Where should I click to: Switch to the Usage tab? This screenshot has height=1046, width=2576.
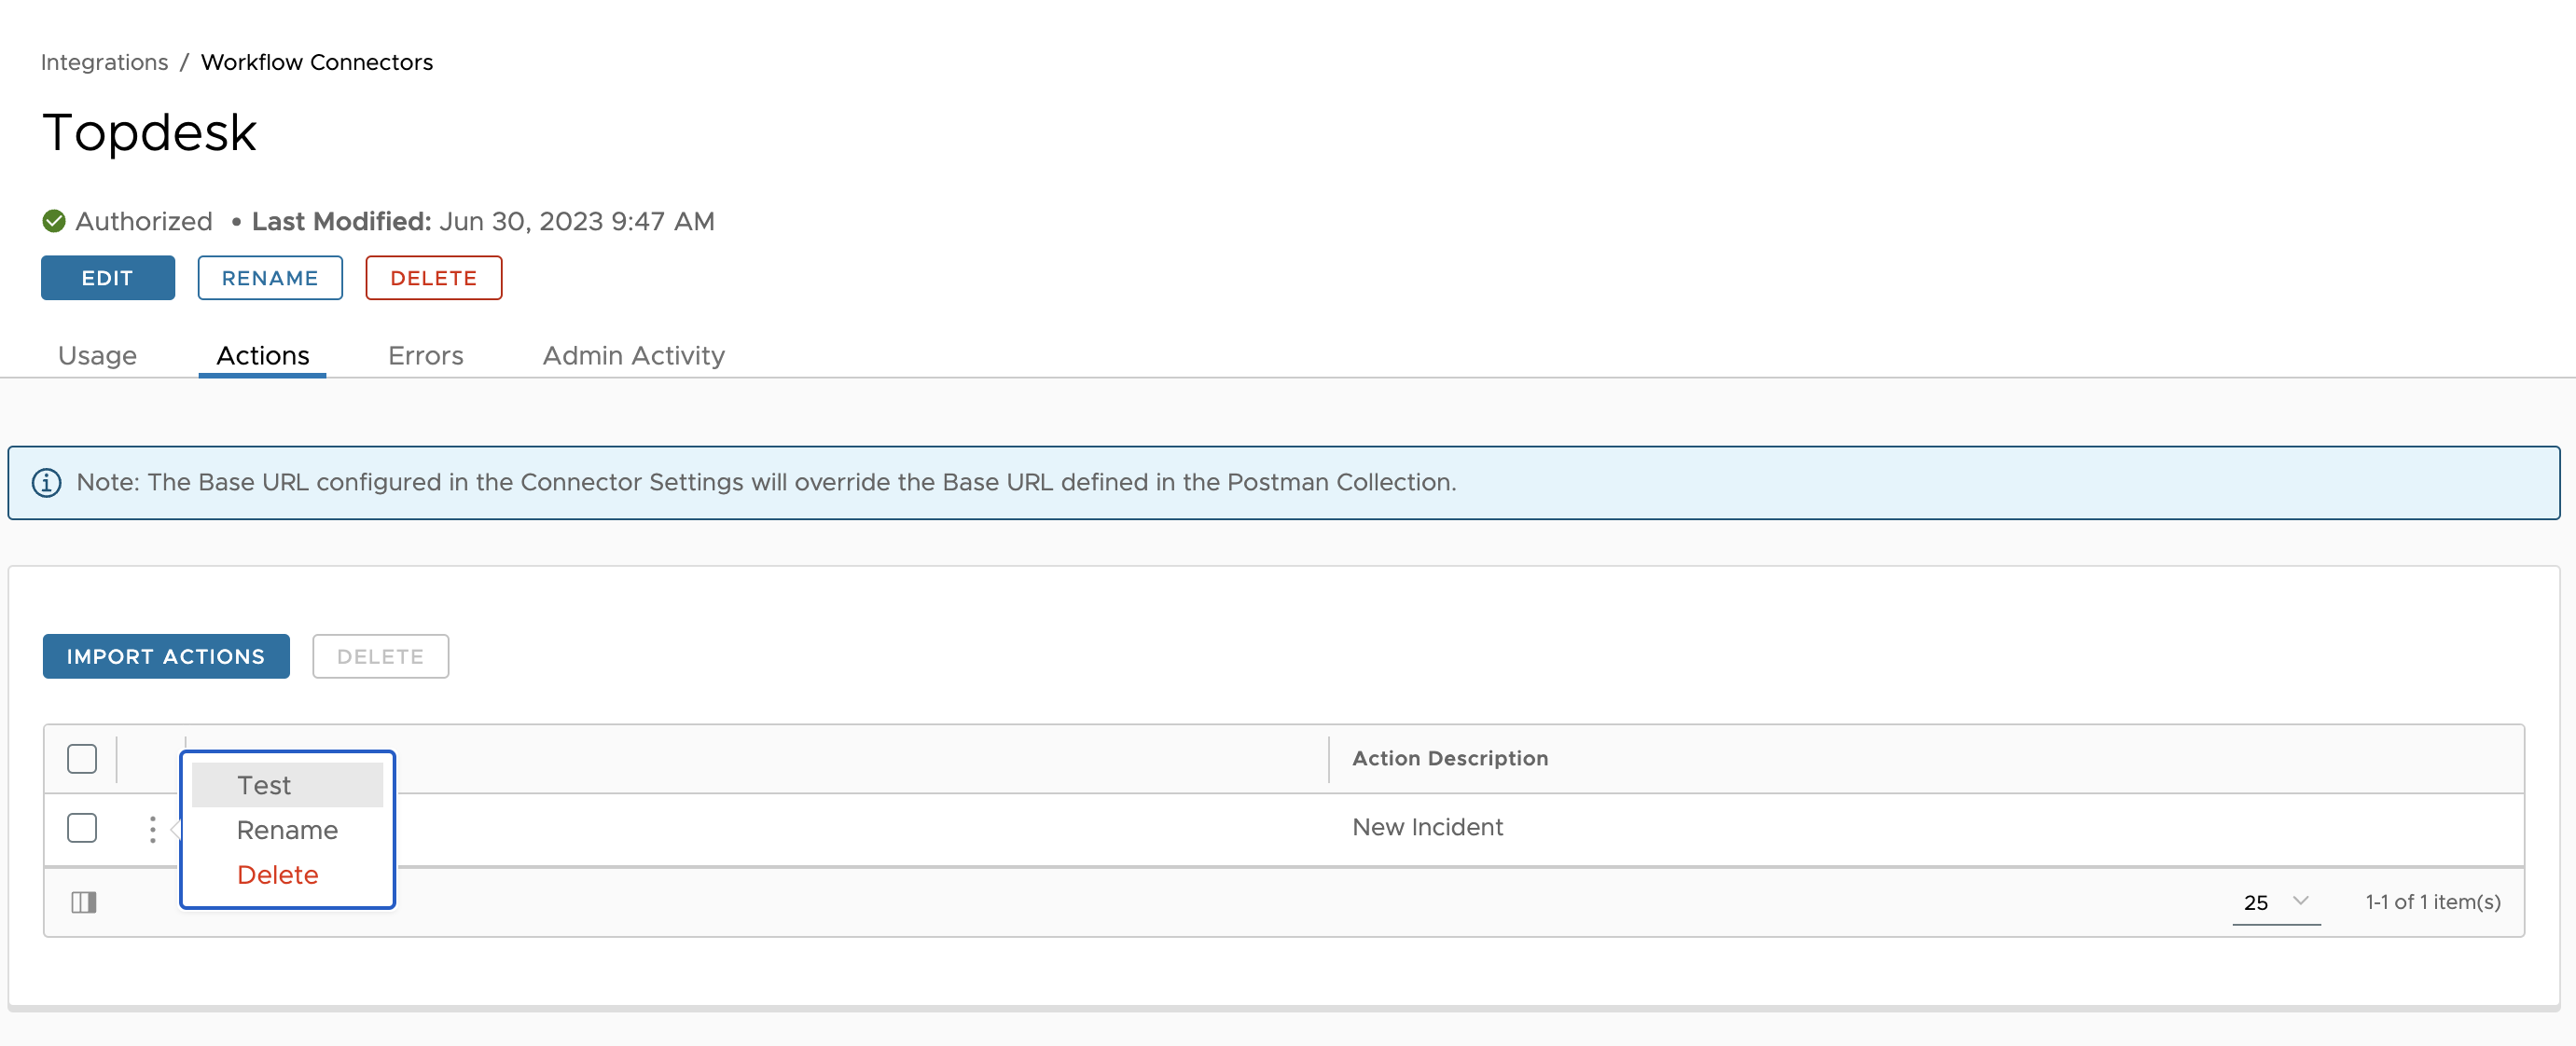coord(96,355)
